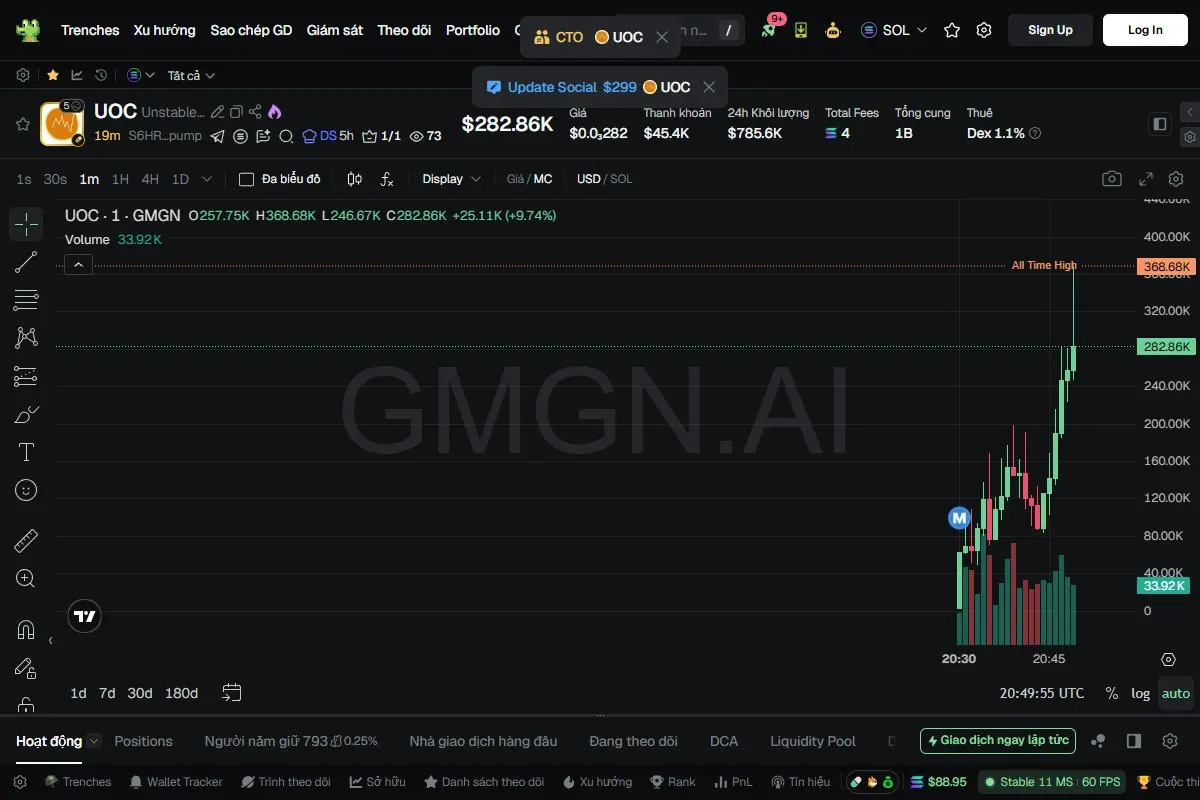
Task: Select the pattern drawing tool
Action: click(x=26, y=338)
